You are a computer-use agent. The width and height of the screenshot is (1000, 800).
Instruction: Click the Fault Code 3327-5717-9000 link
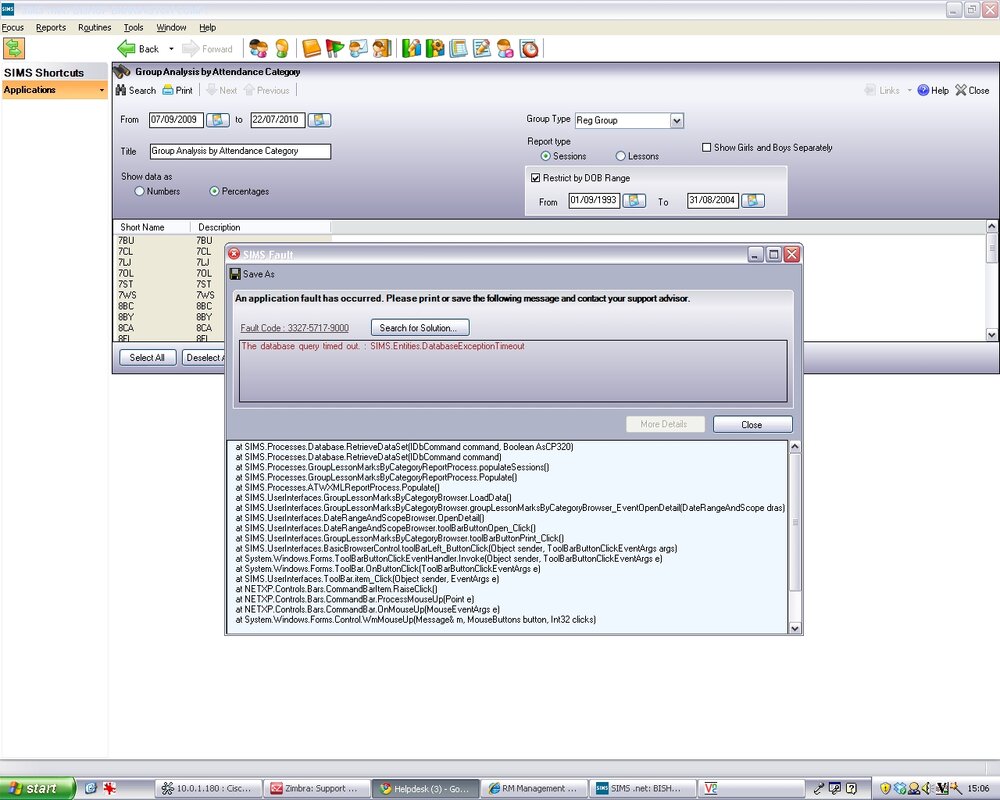295,328
